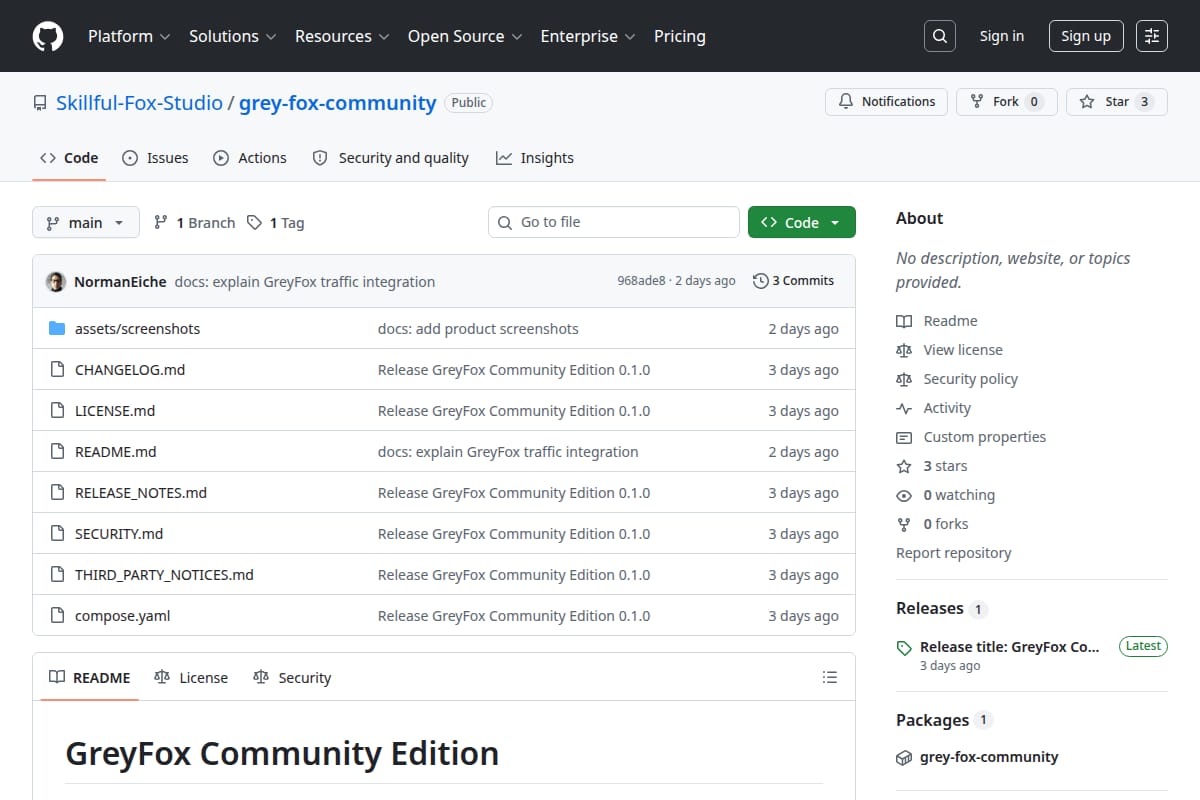This screenshot has width=1200, height=800.
Task: Open commit message 'docs: add product screenshots'
Action: click(478, 329)
